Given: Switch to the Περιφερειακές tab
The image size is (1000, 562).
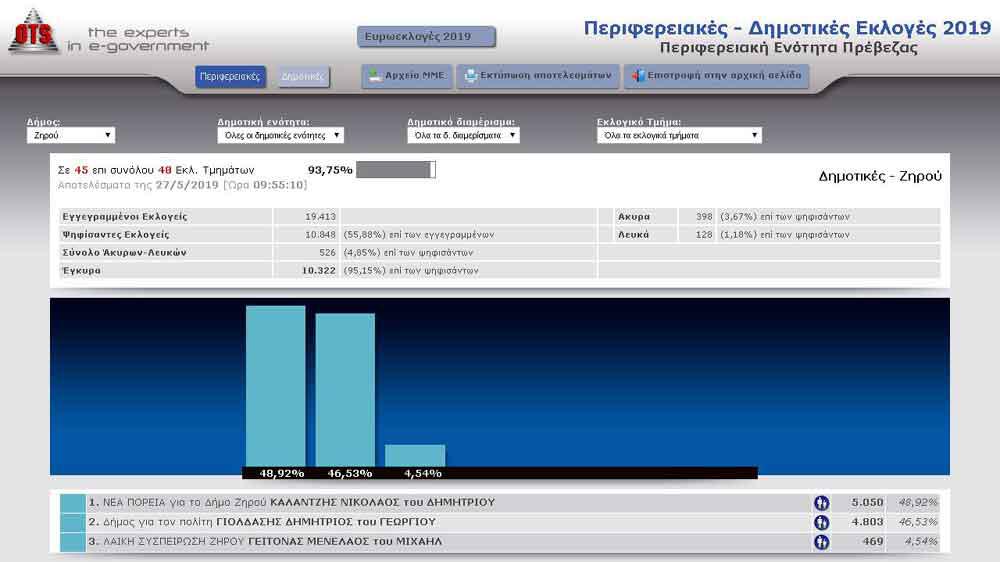Looking at the screenshot, I should [230, 77].
